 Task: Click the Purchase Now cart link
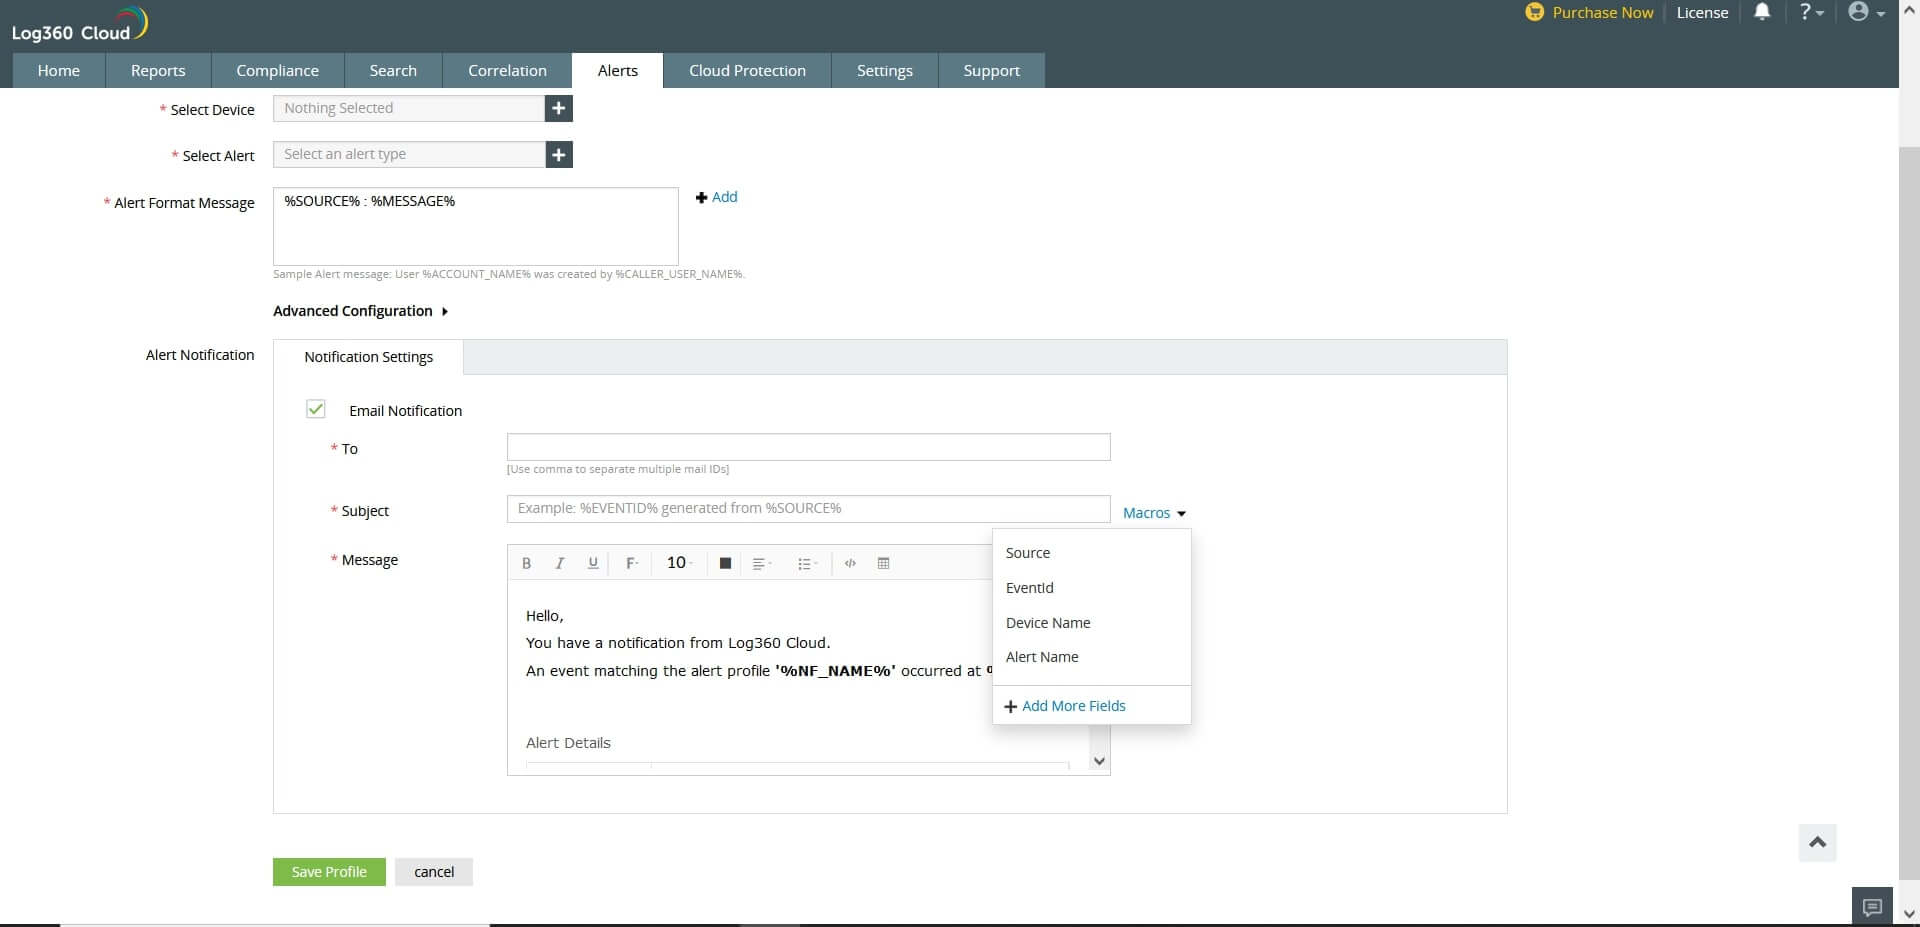pos(1589,12)
